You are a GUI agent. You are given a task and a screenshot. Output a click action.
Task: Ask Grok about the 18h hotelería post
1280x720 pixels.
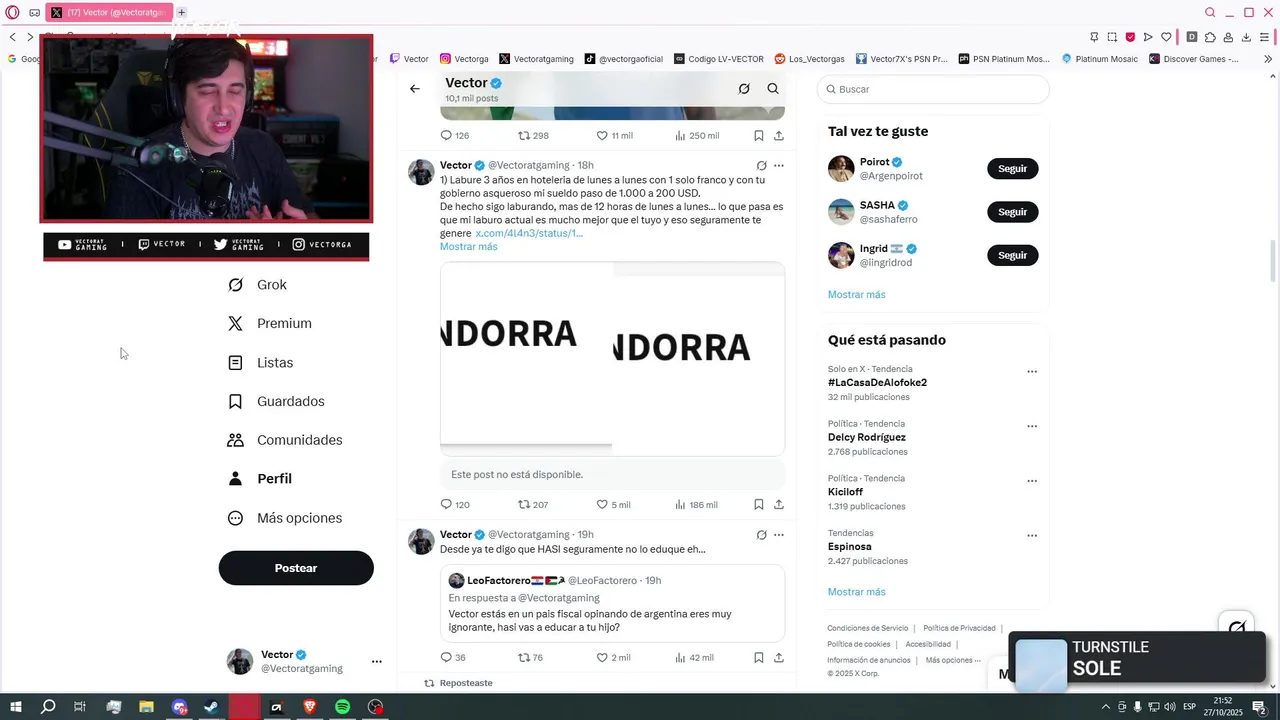(x=761, y=166)
